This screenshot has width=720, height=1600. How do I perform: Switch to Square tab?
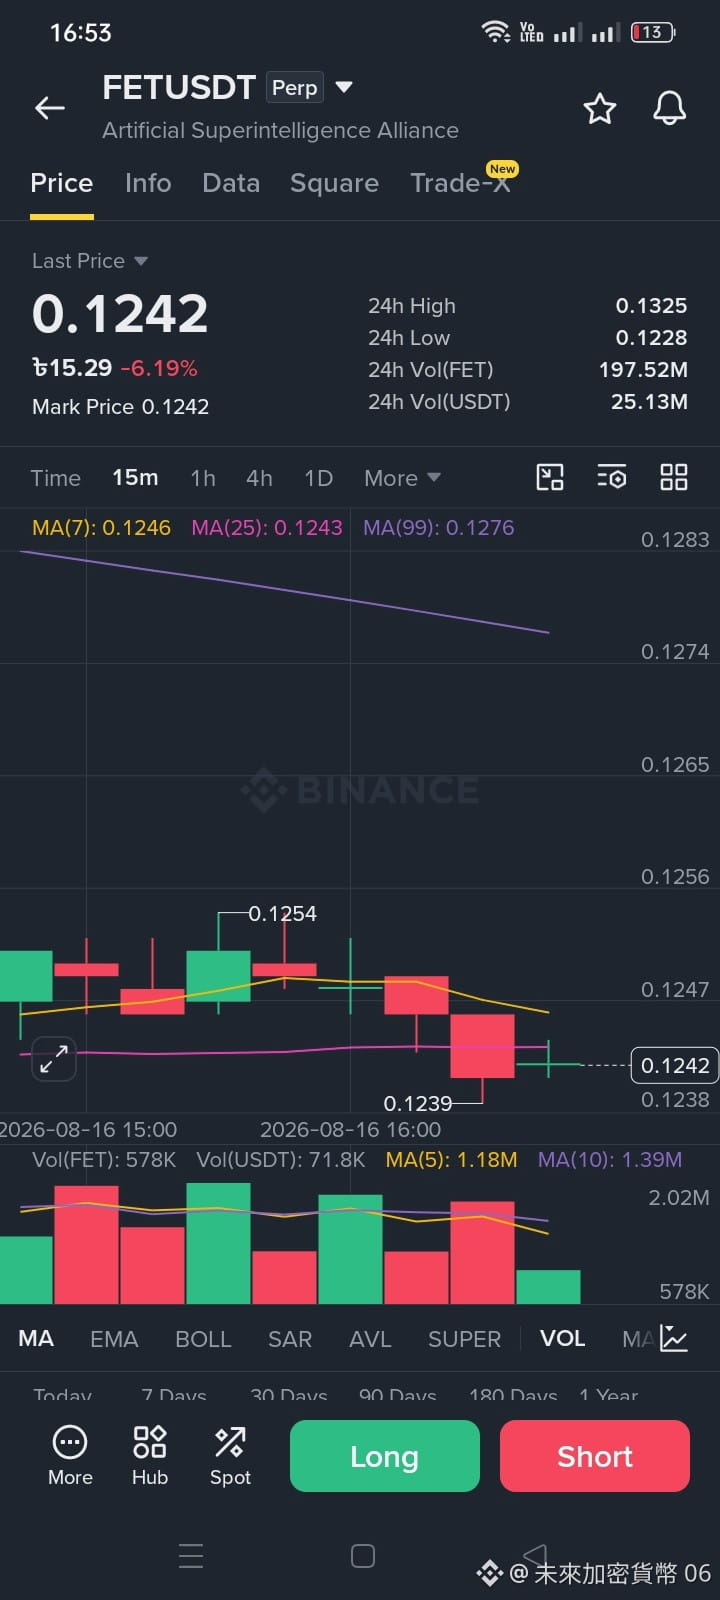pyautogui.click(x=334, y=183)
